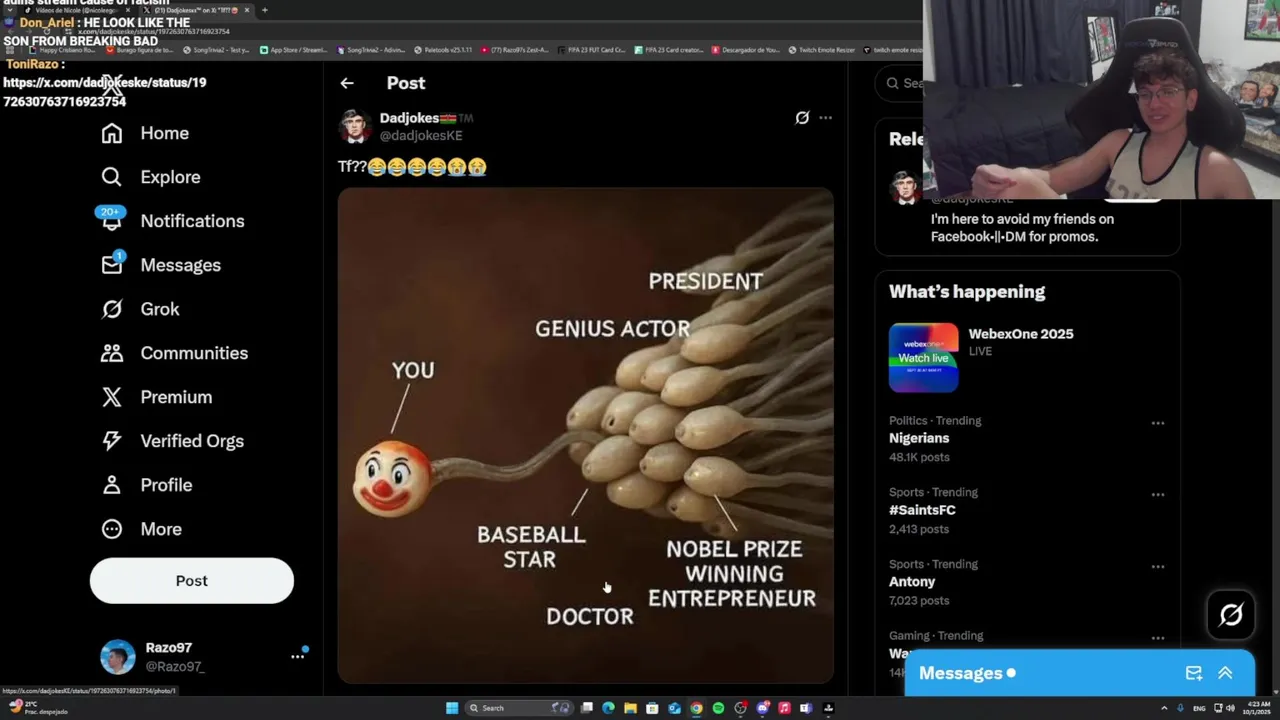Viewport: 1280px width, 720px height.
Task: Open Microsoft Edge from the taskbar
Action: [608, 708]
